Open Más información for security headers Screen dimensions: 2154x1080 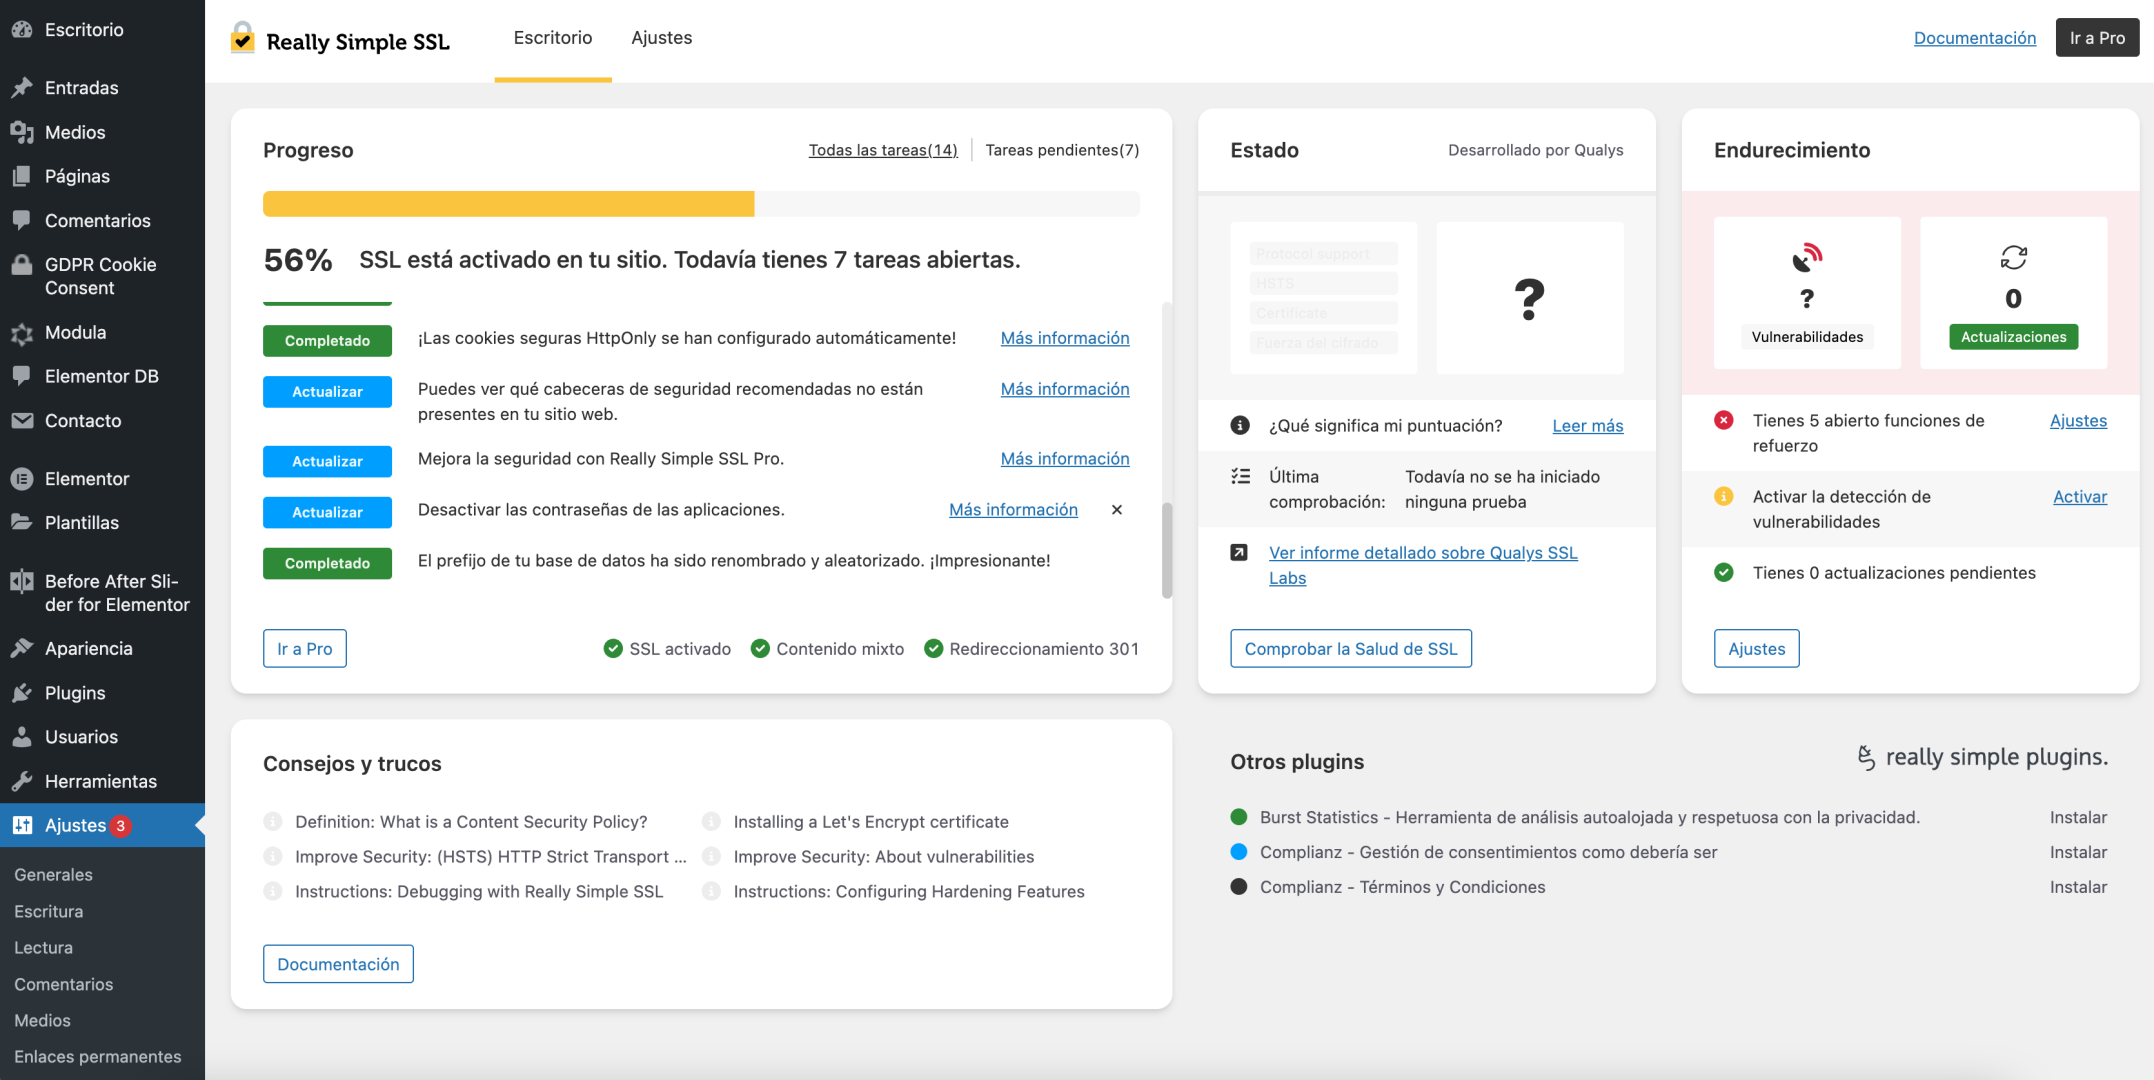(1065, 389)
